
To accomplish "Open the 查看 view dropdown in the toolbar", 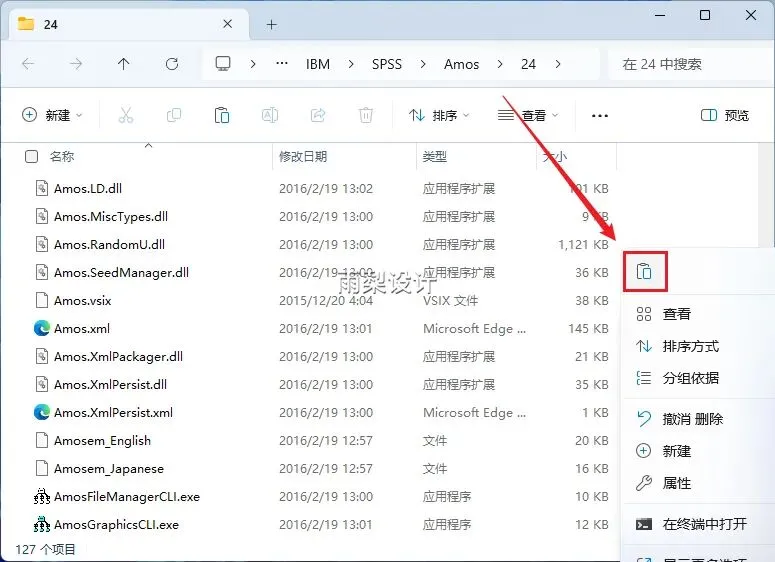I will (x=528, y=115).
